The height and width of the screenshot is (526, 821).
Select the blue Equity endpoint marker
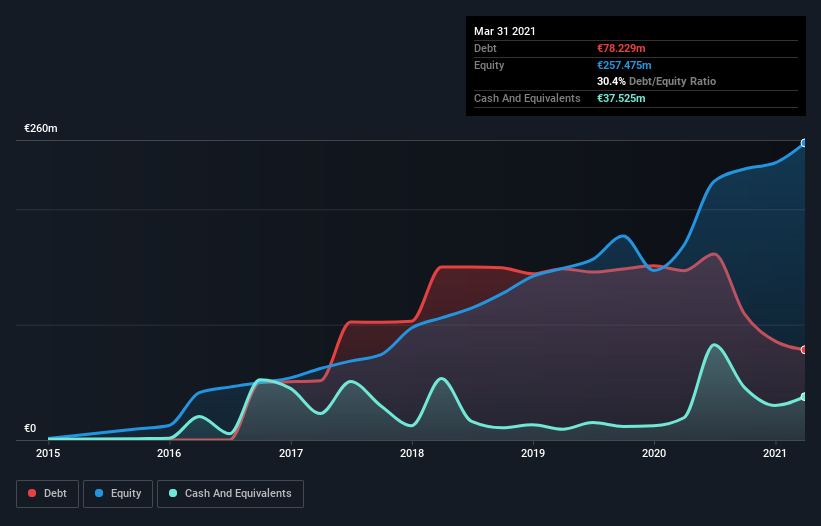(804, 143)
